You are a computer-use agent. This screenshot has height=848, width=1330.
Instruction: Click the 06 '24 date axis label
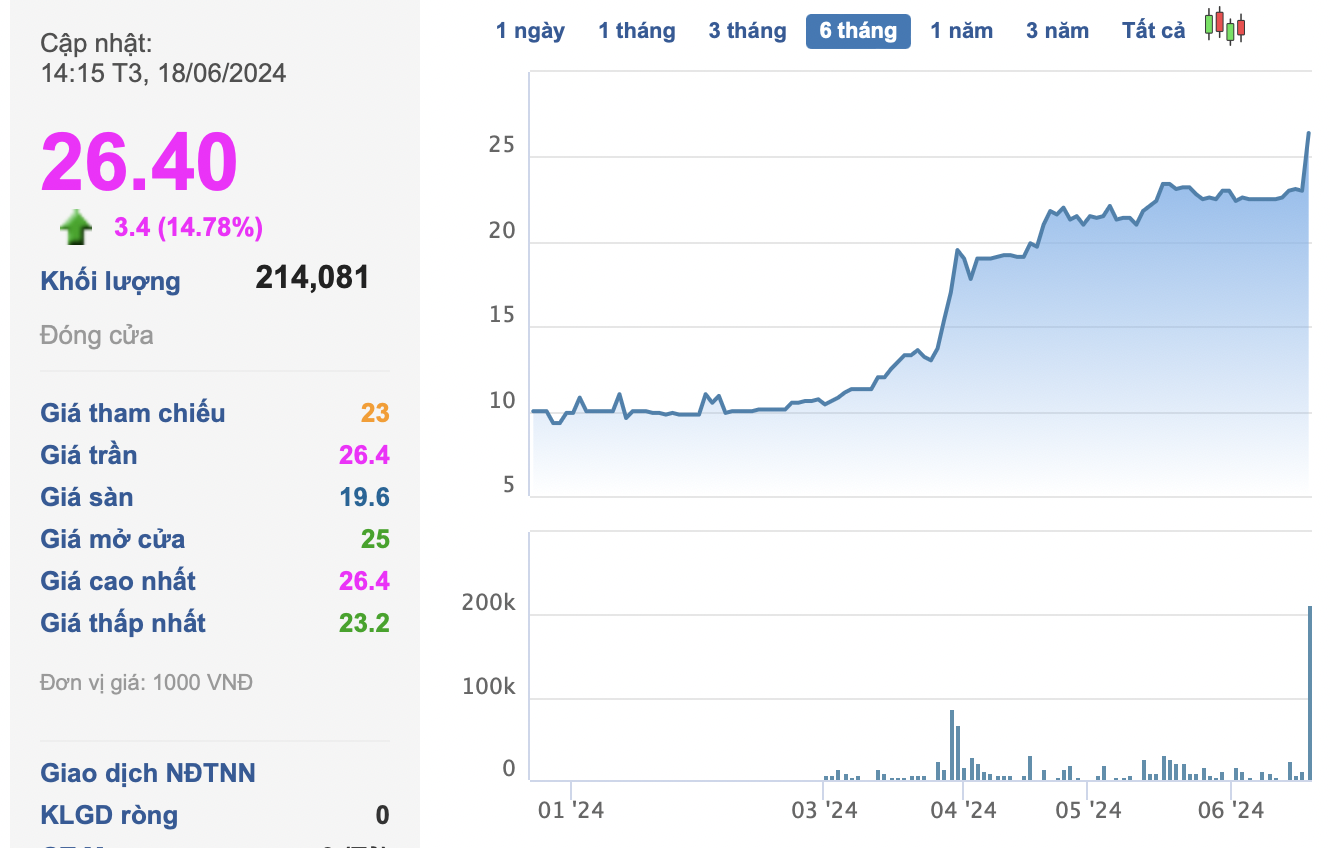(1231, 809)
